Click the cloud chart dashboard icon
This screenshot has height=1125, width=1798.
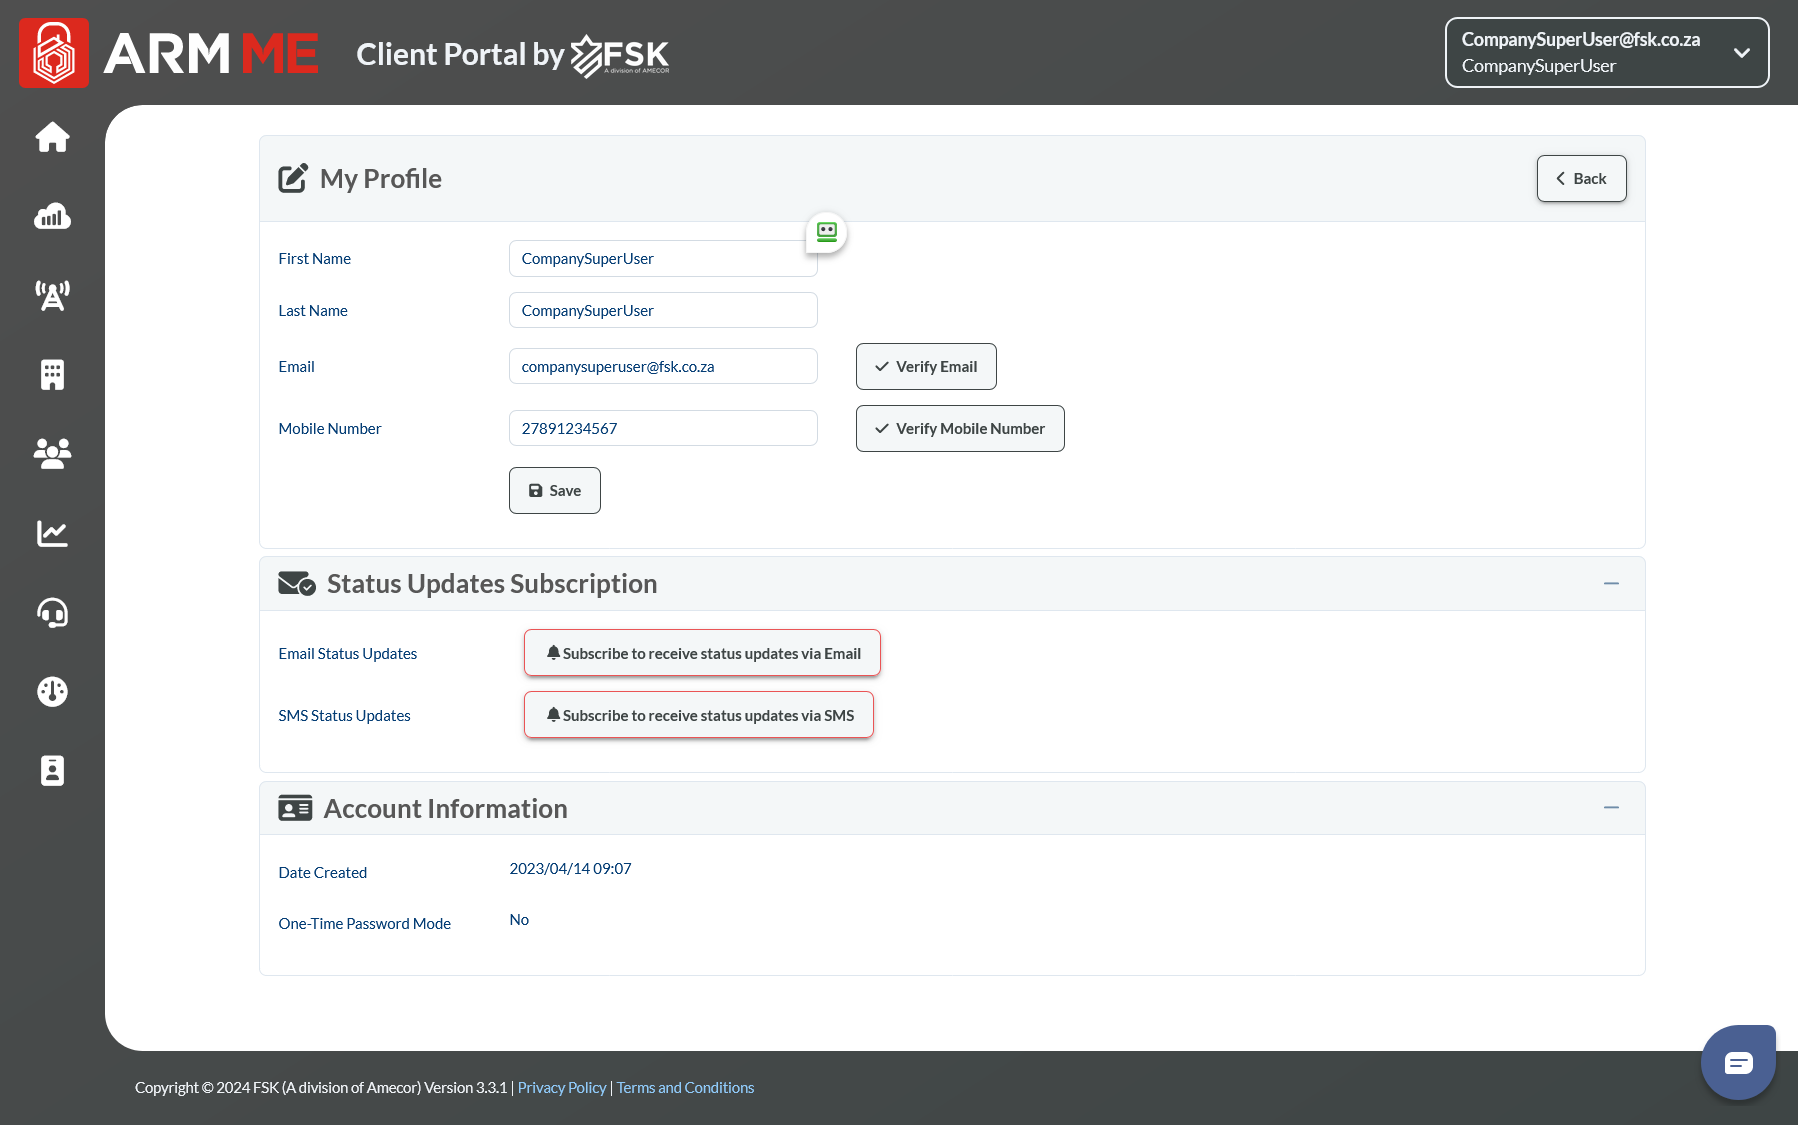coord(52,216)
